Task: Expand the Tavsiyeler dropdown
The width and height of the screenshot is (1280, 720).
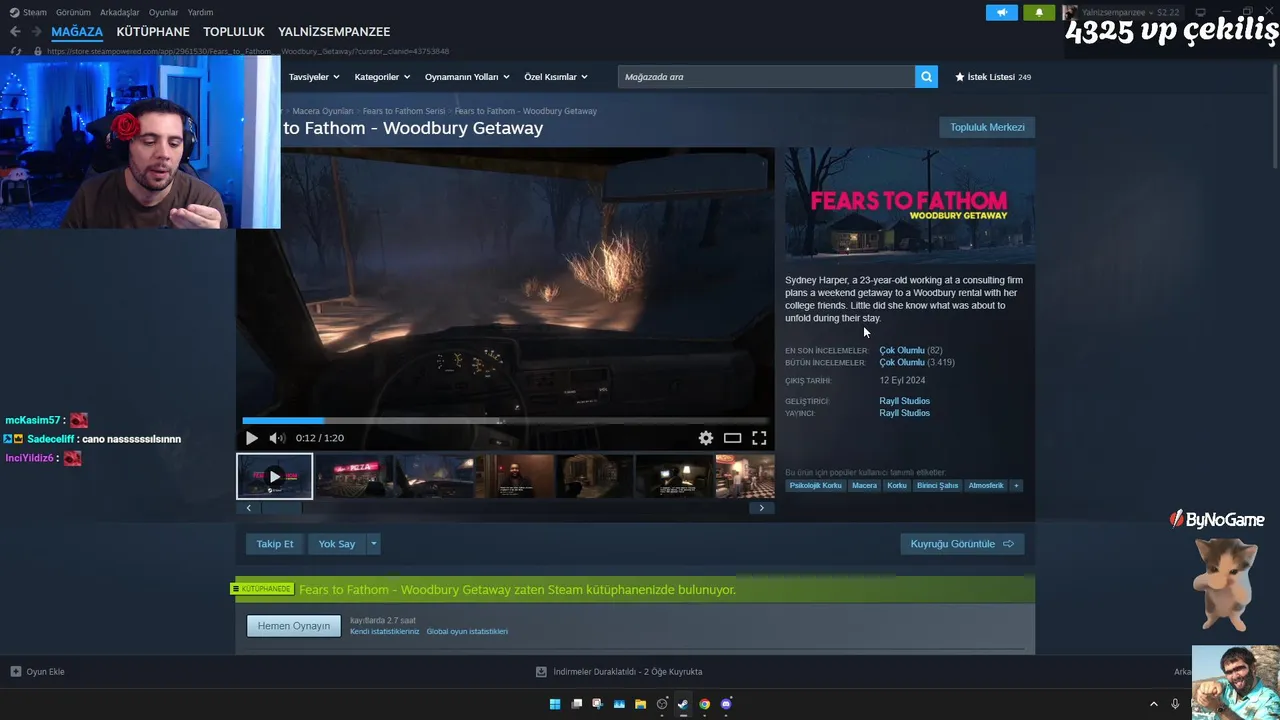Action: coord(314,77)
